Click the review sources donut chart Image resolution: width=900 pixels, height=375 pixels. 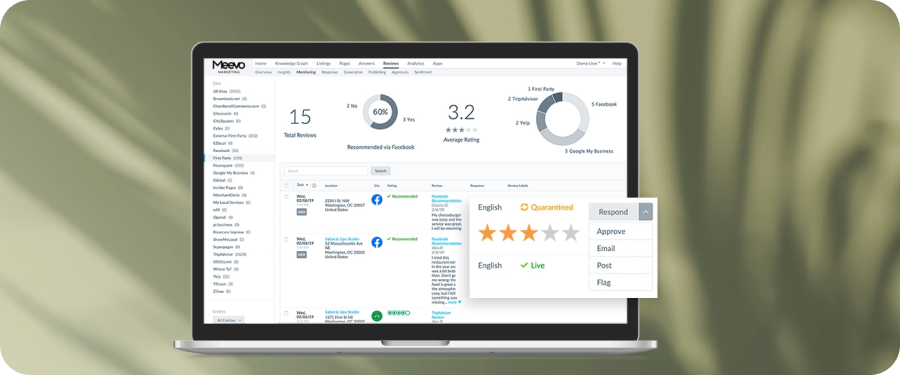tap(562, 119)
